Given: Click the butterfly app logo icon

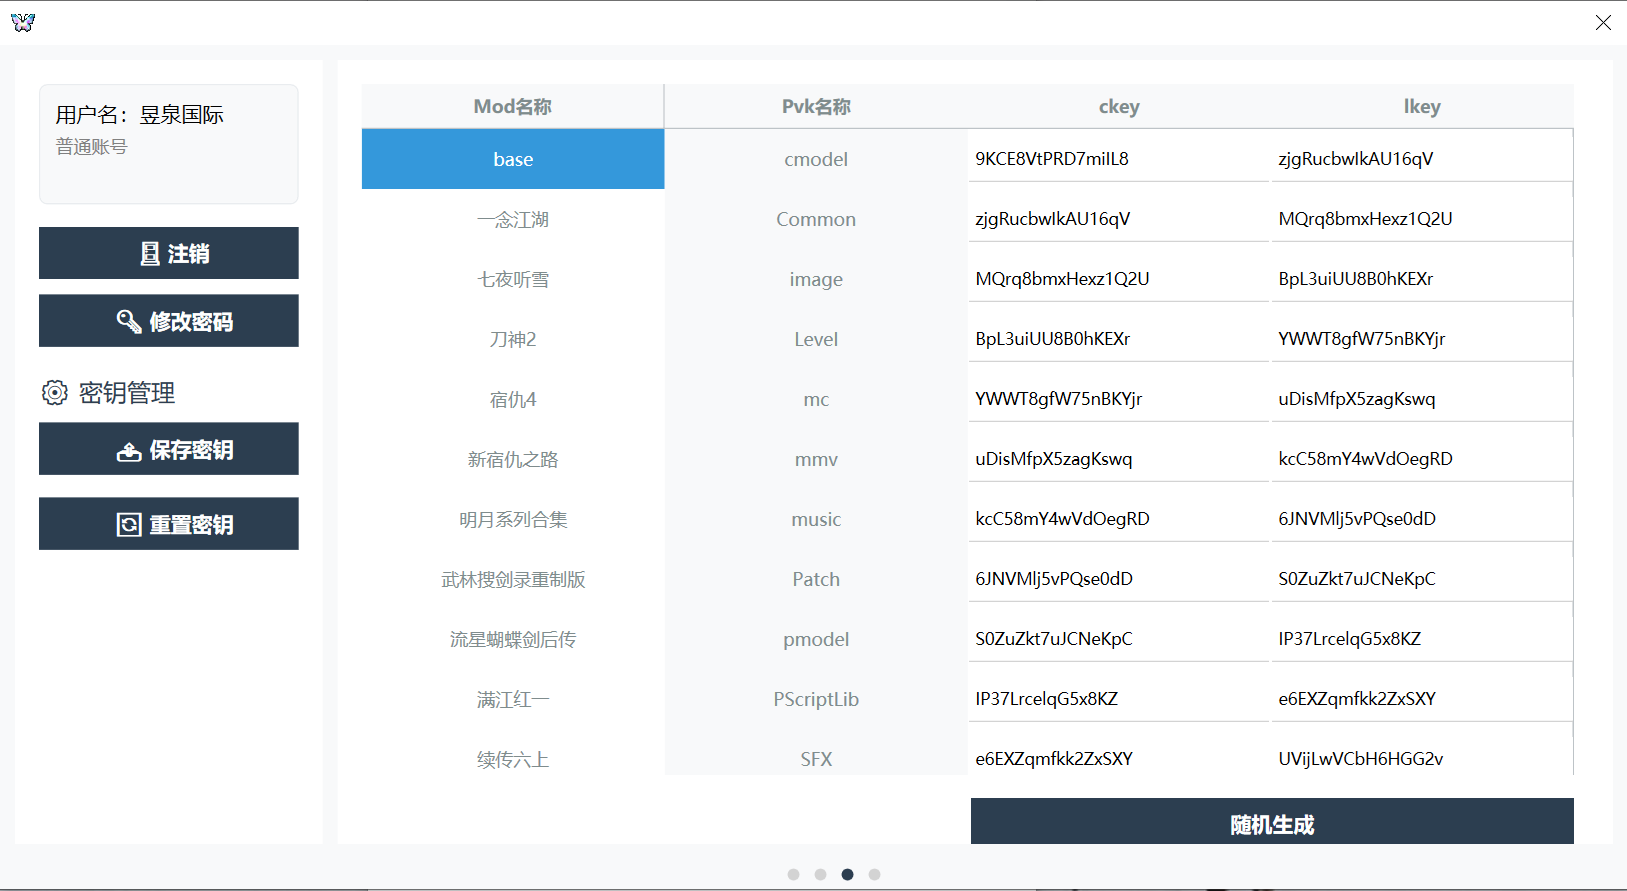Looking at the screenshot, I should click(23, 22).
